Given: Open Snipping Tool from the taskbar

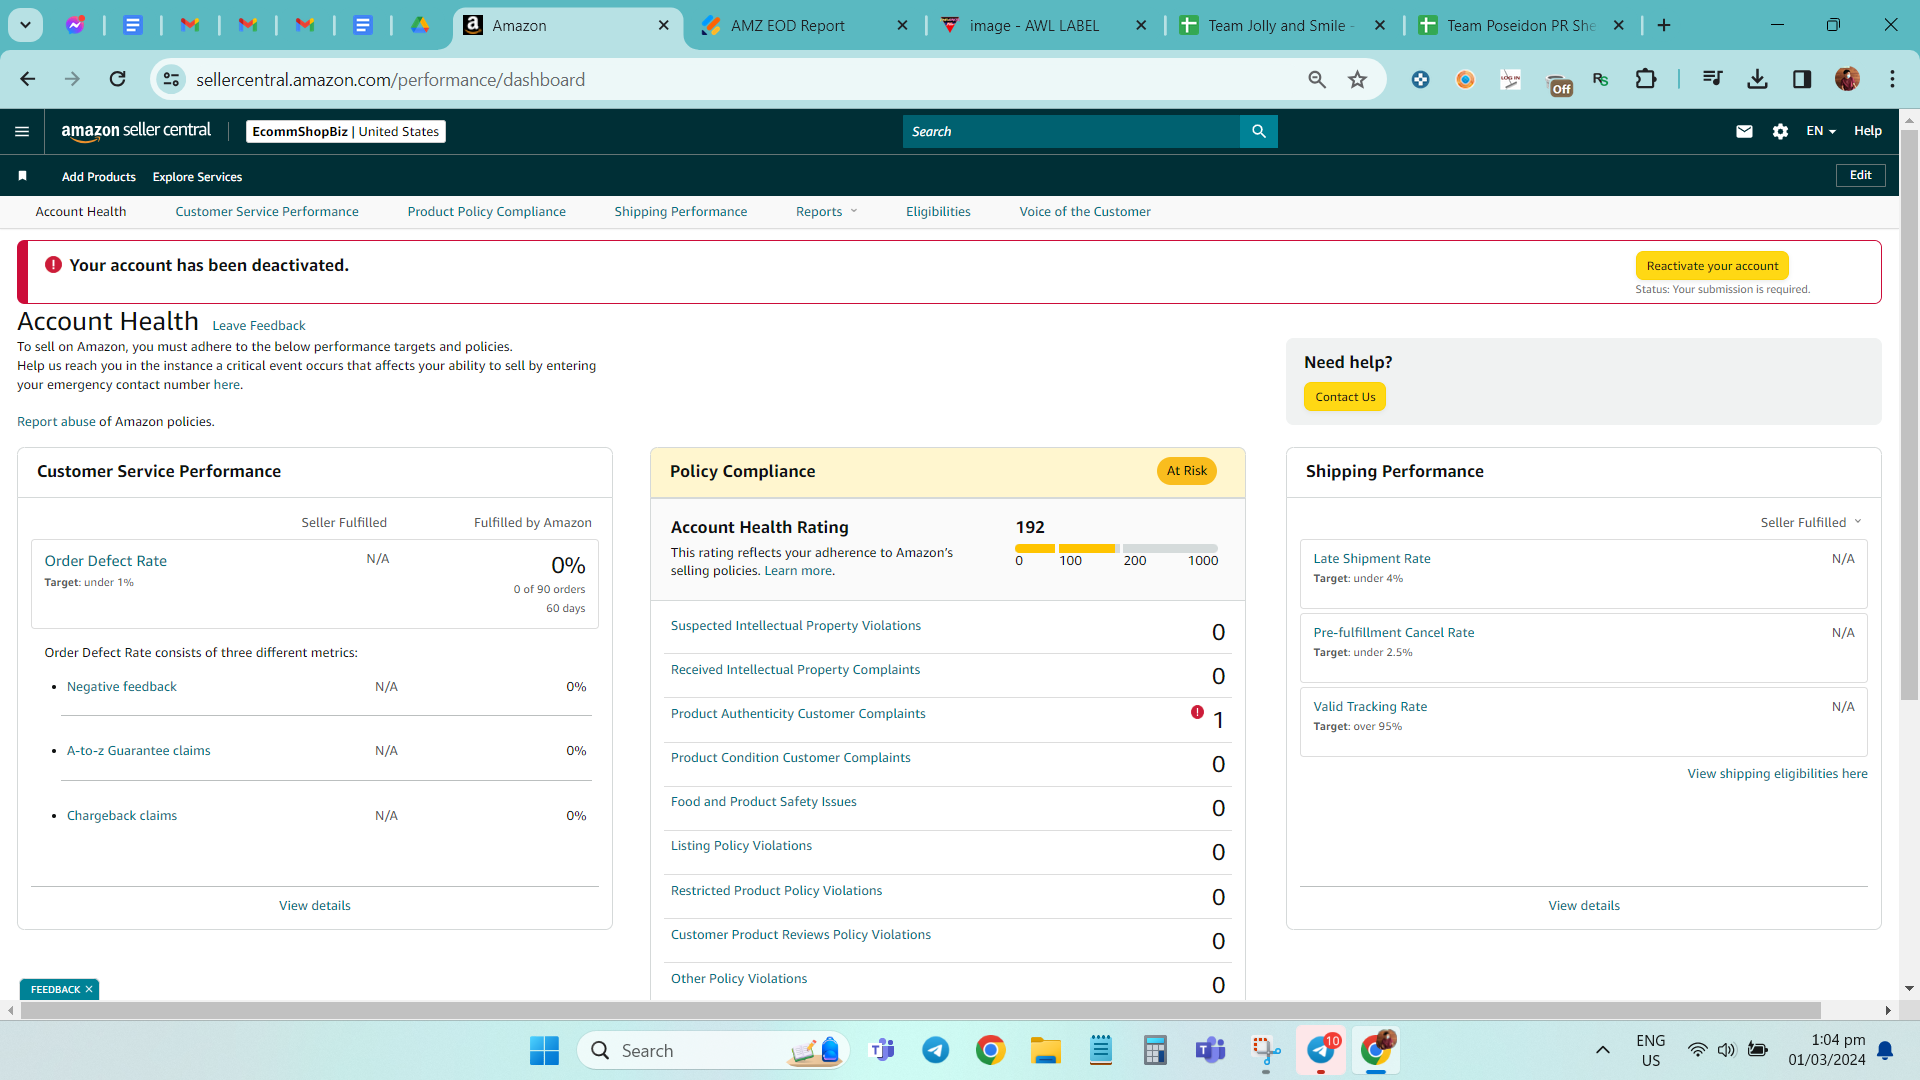Looking at the screenshot, I should coord(1266,1050).
